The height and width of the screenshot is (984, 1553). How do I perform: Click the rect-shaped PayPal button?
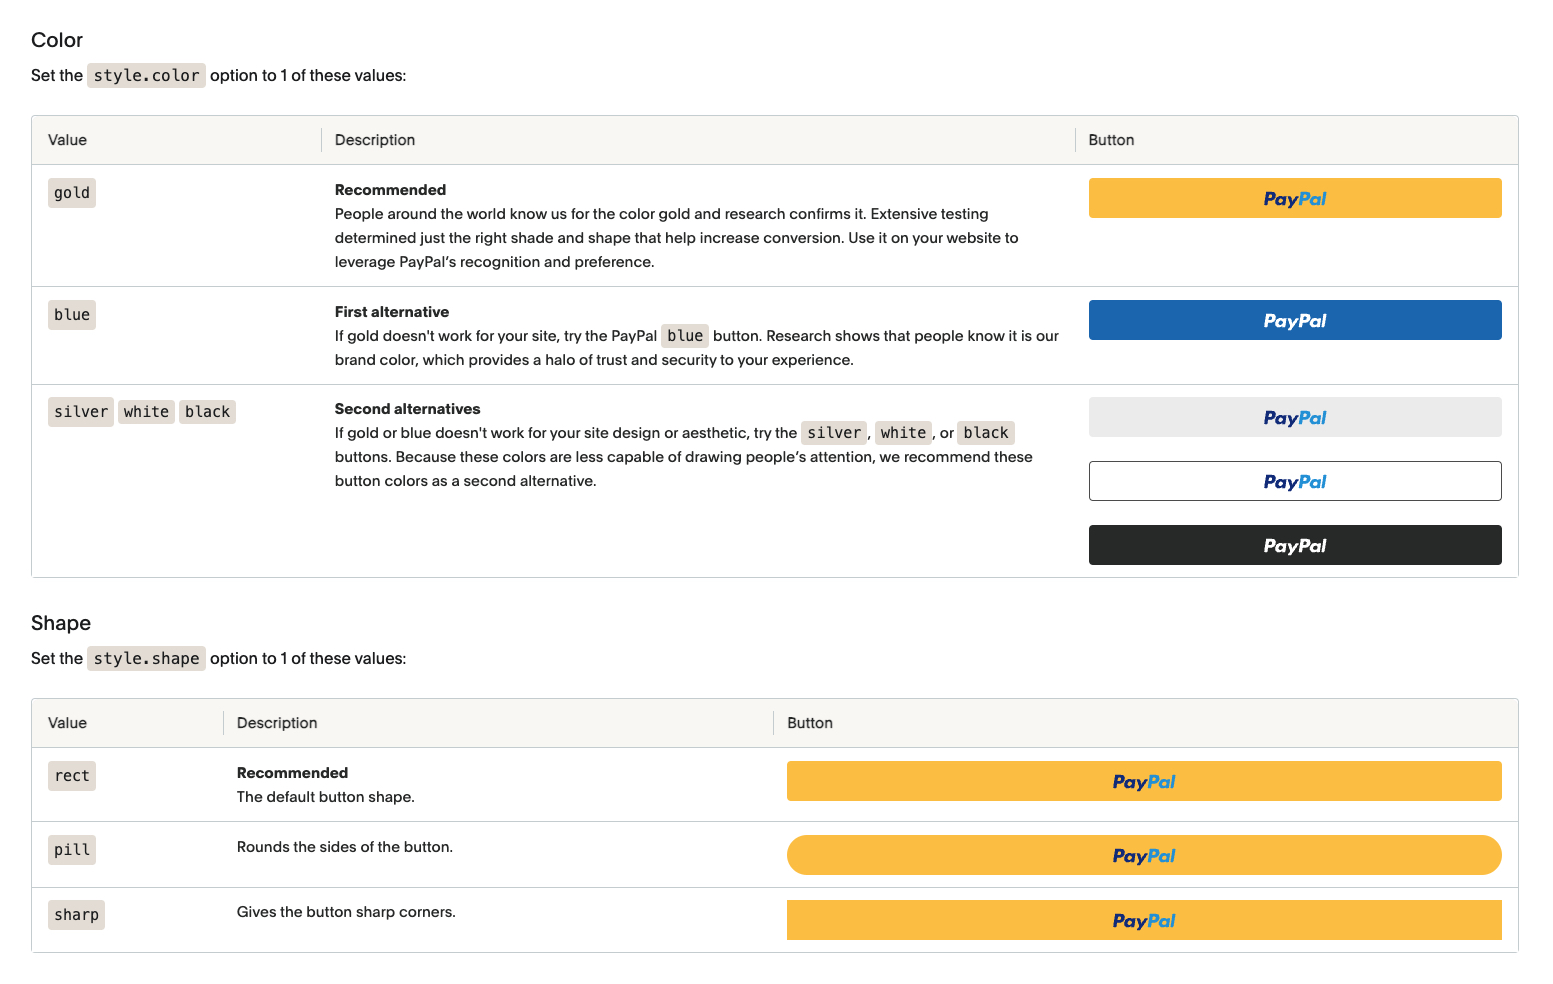click(x=1144, y=781)
